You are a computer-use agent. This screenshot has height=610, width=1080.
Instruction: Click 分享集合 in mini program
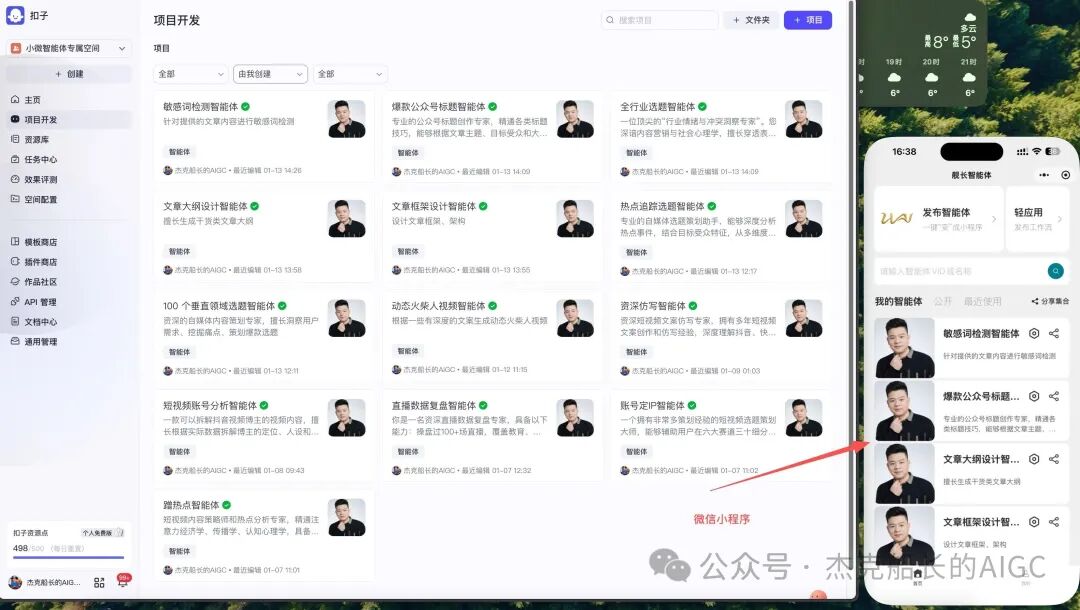click(1050, 302)
